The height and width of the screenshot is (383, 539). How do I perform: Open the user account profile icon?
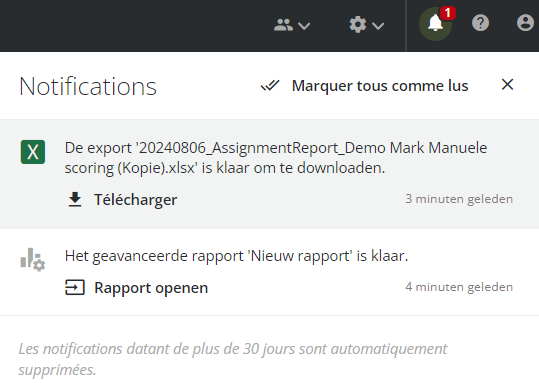525,23
